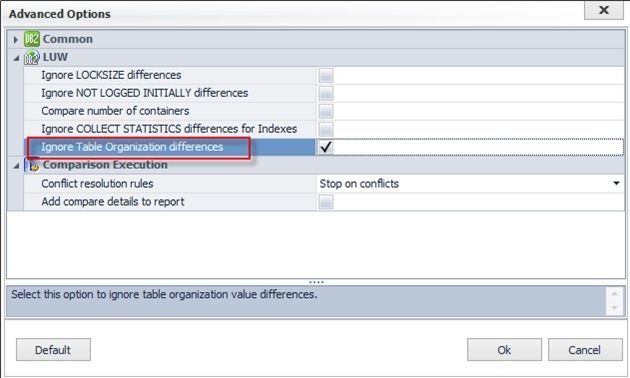This screenshot has width=630, height=378.
Task: Expand the Common options group
Action: (15, 39)
